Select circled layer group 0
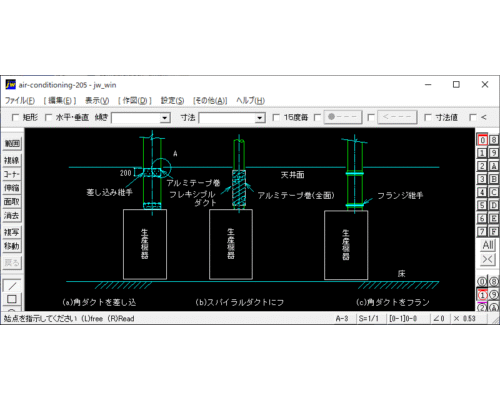The width and height of the screenshot is (500, 400). [x=482, y=282]
